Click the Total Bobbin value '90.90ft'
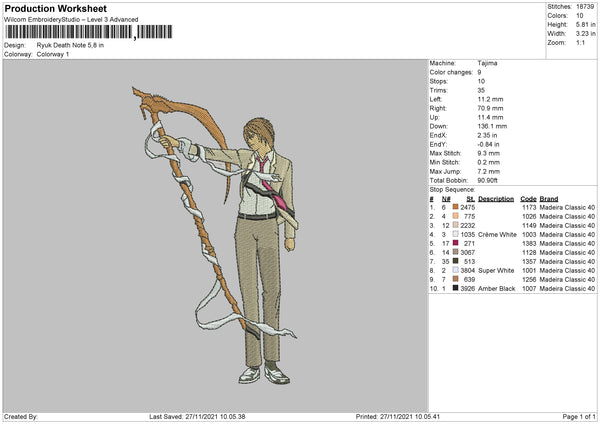Image resolution: width=600 pixels, height=424 pixels. tap(488, 181)
